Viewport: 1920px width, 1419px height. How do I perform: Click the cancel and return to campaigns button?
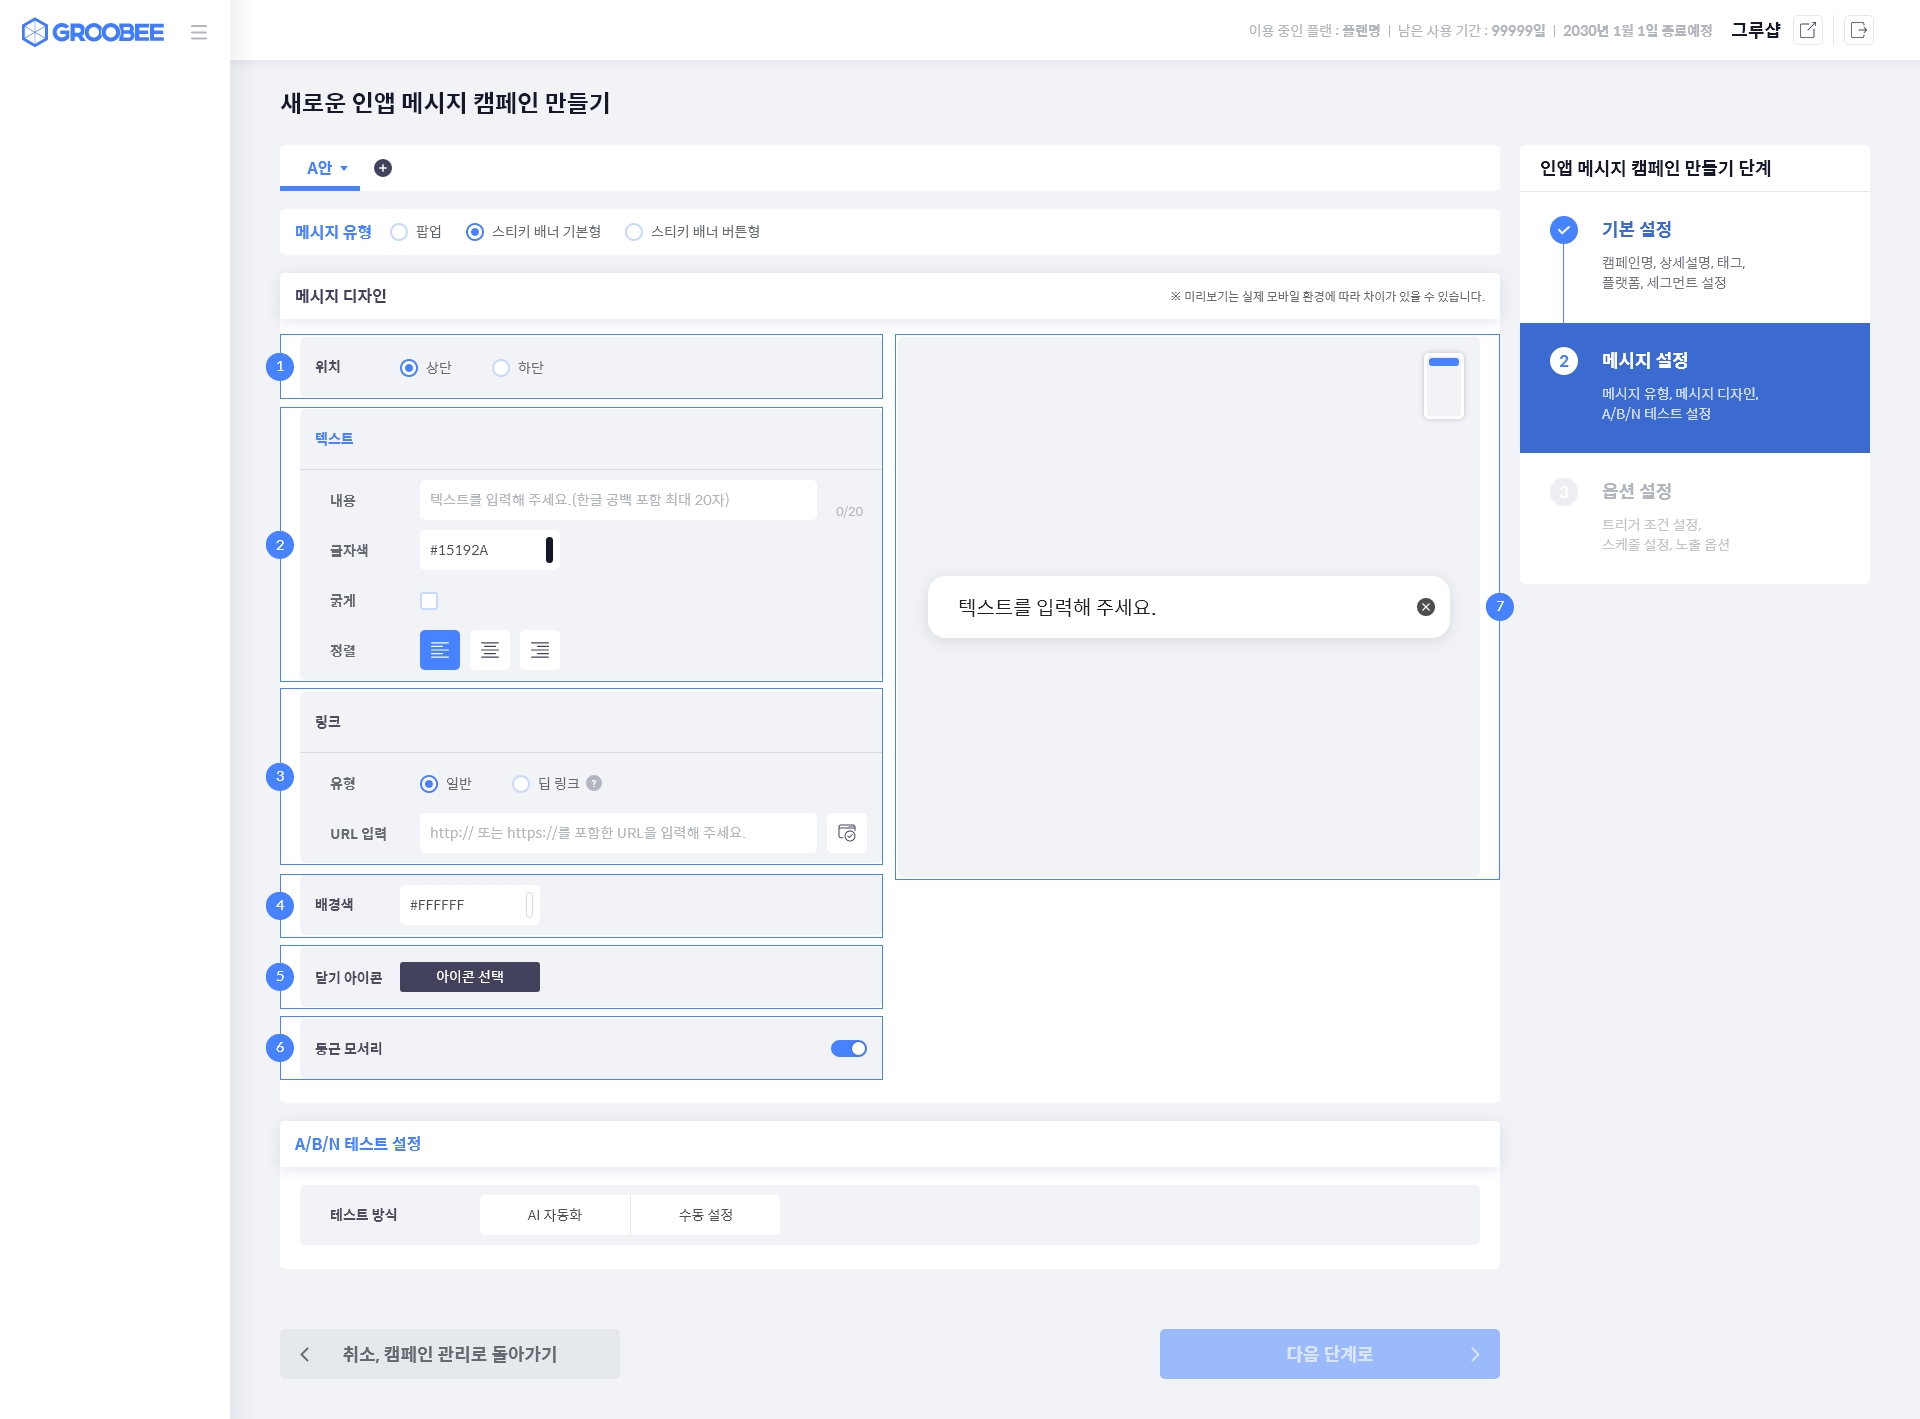(x=449, y=1354)
